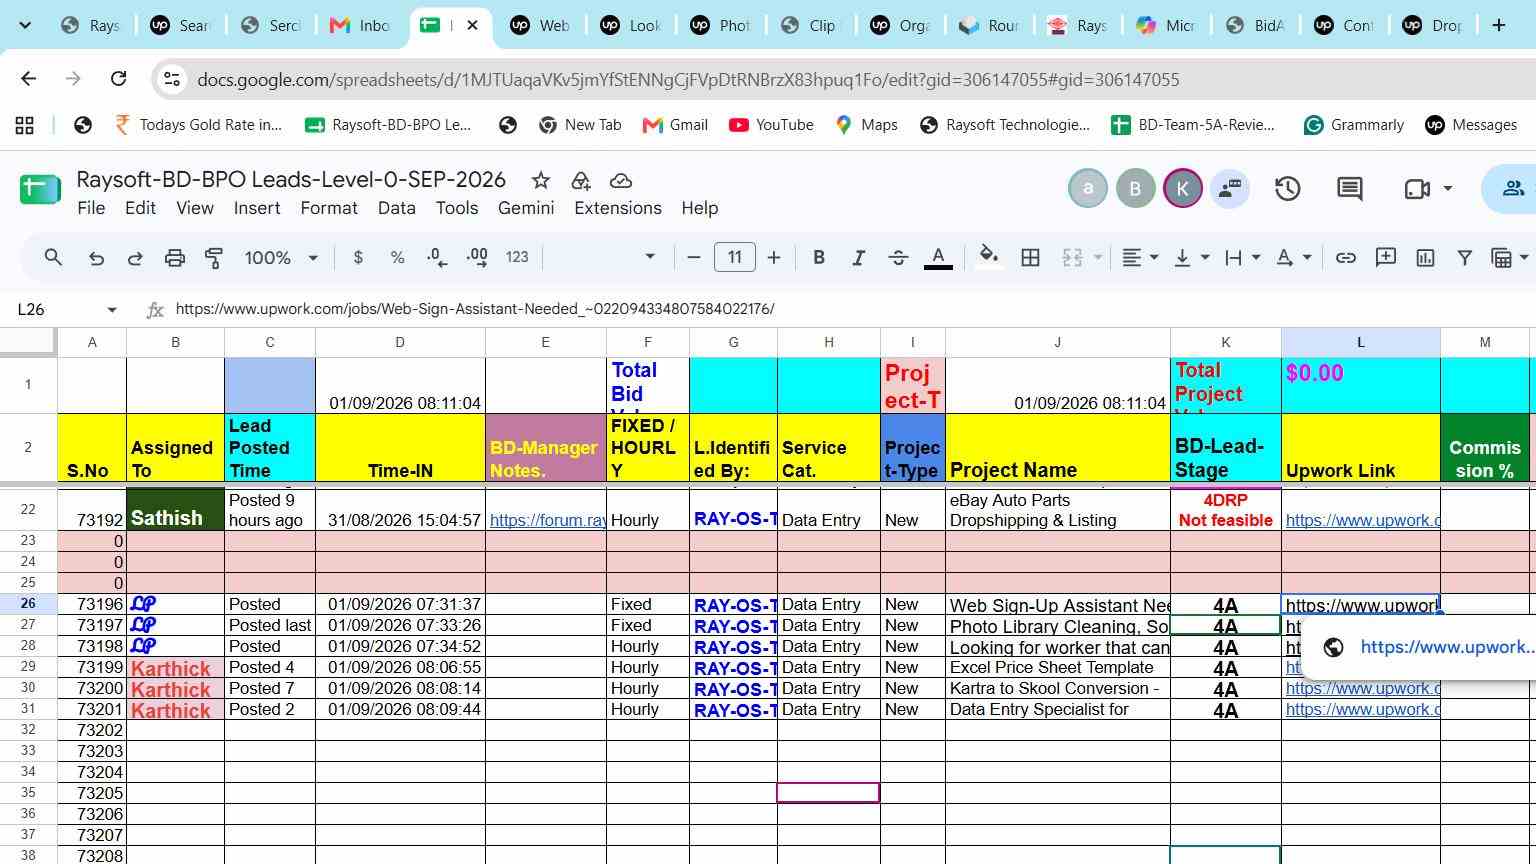Image resolution: width=1536 pixels, height=864 pixels.
Task: Toggle strikethrough formatting
Action: pos(898,258)
